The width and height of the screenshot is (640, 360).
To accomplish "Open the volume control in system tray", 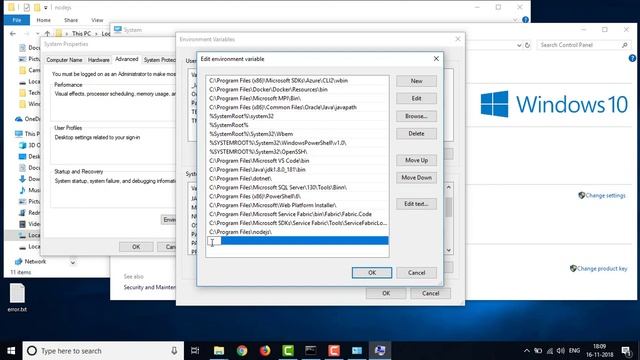I will click(561, 351).
